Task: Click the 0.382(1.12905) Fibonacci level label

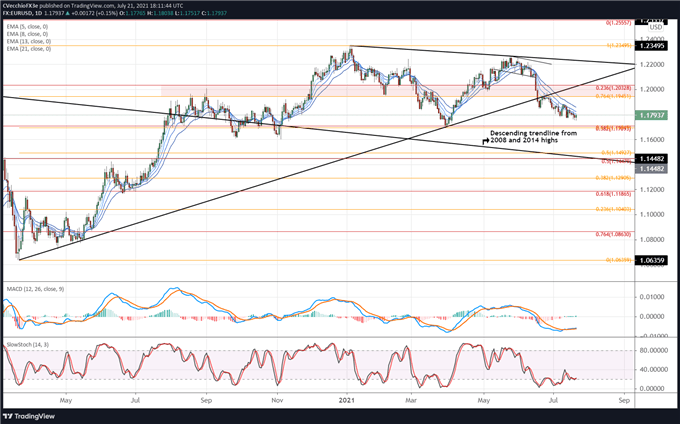Action: [x=613, y=178]
